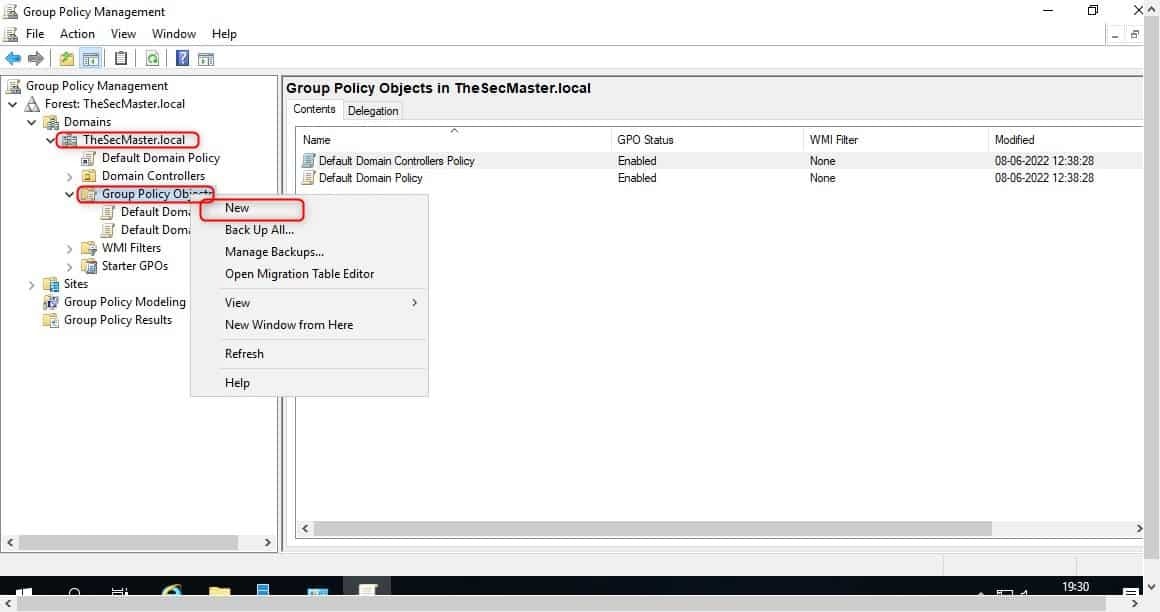
Task: Click the Up One Level folder icon
Action: pos(67,58)
